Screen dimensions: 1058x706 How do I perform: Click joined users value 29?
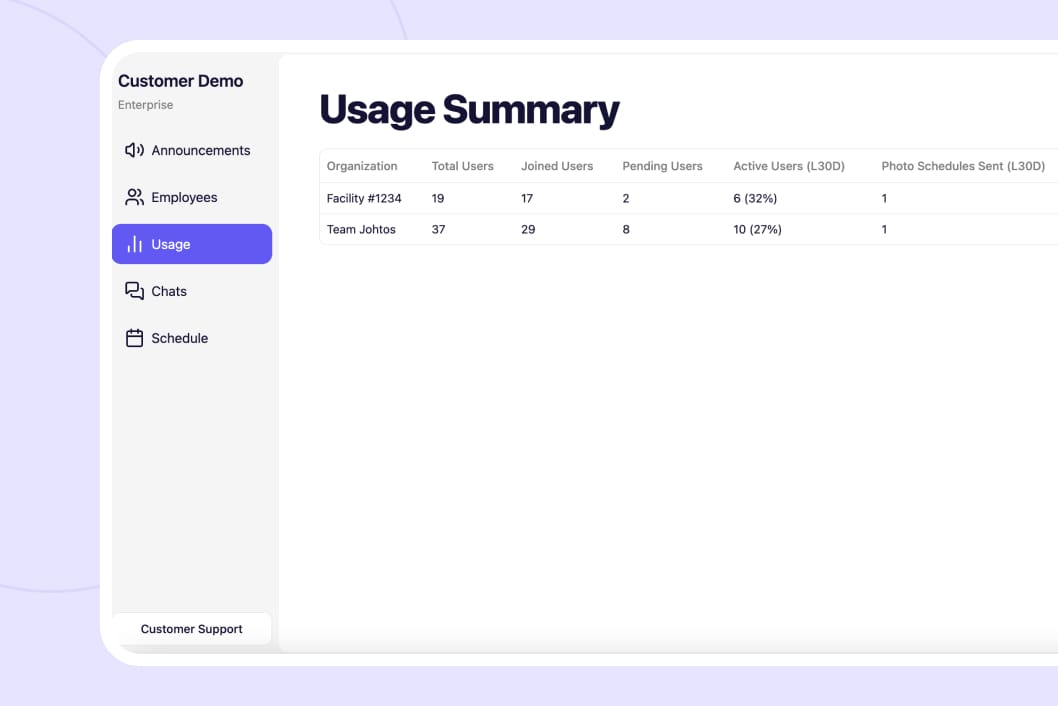click(528, 229)
